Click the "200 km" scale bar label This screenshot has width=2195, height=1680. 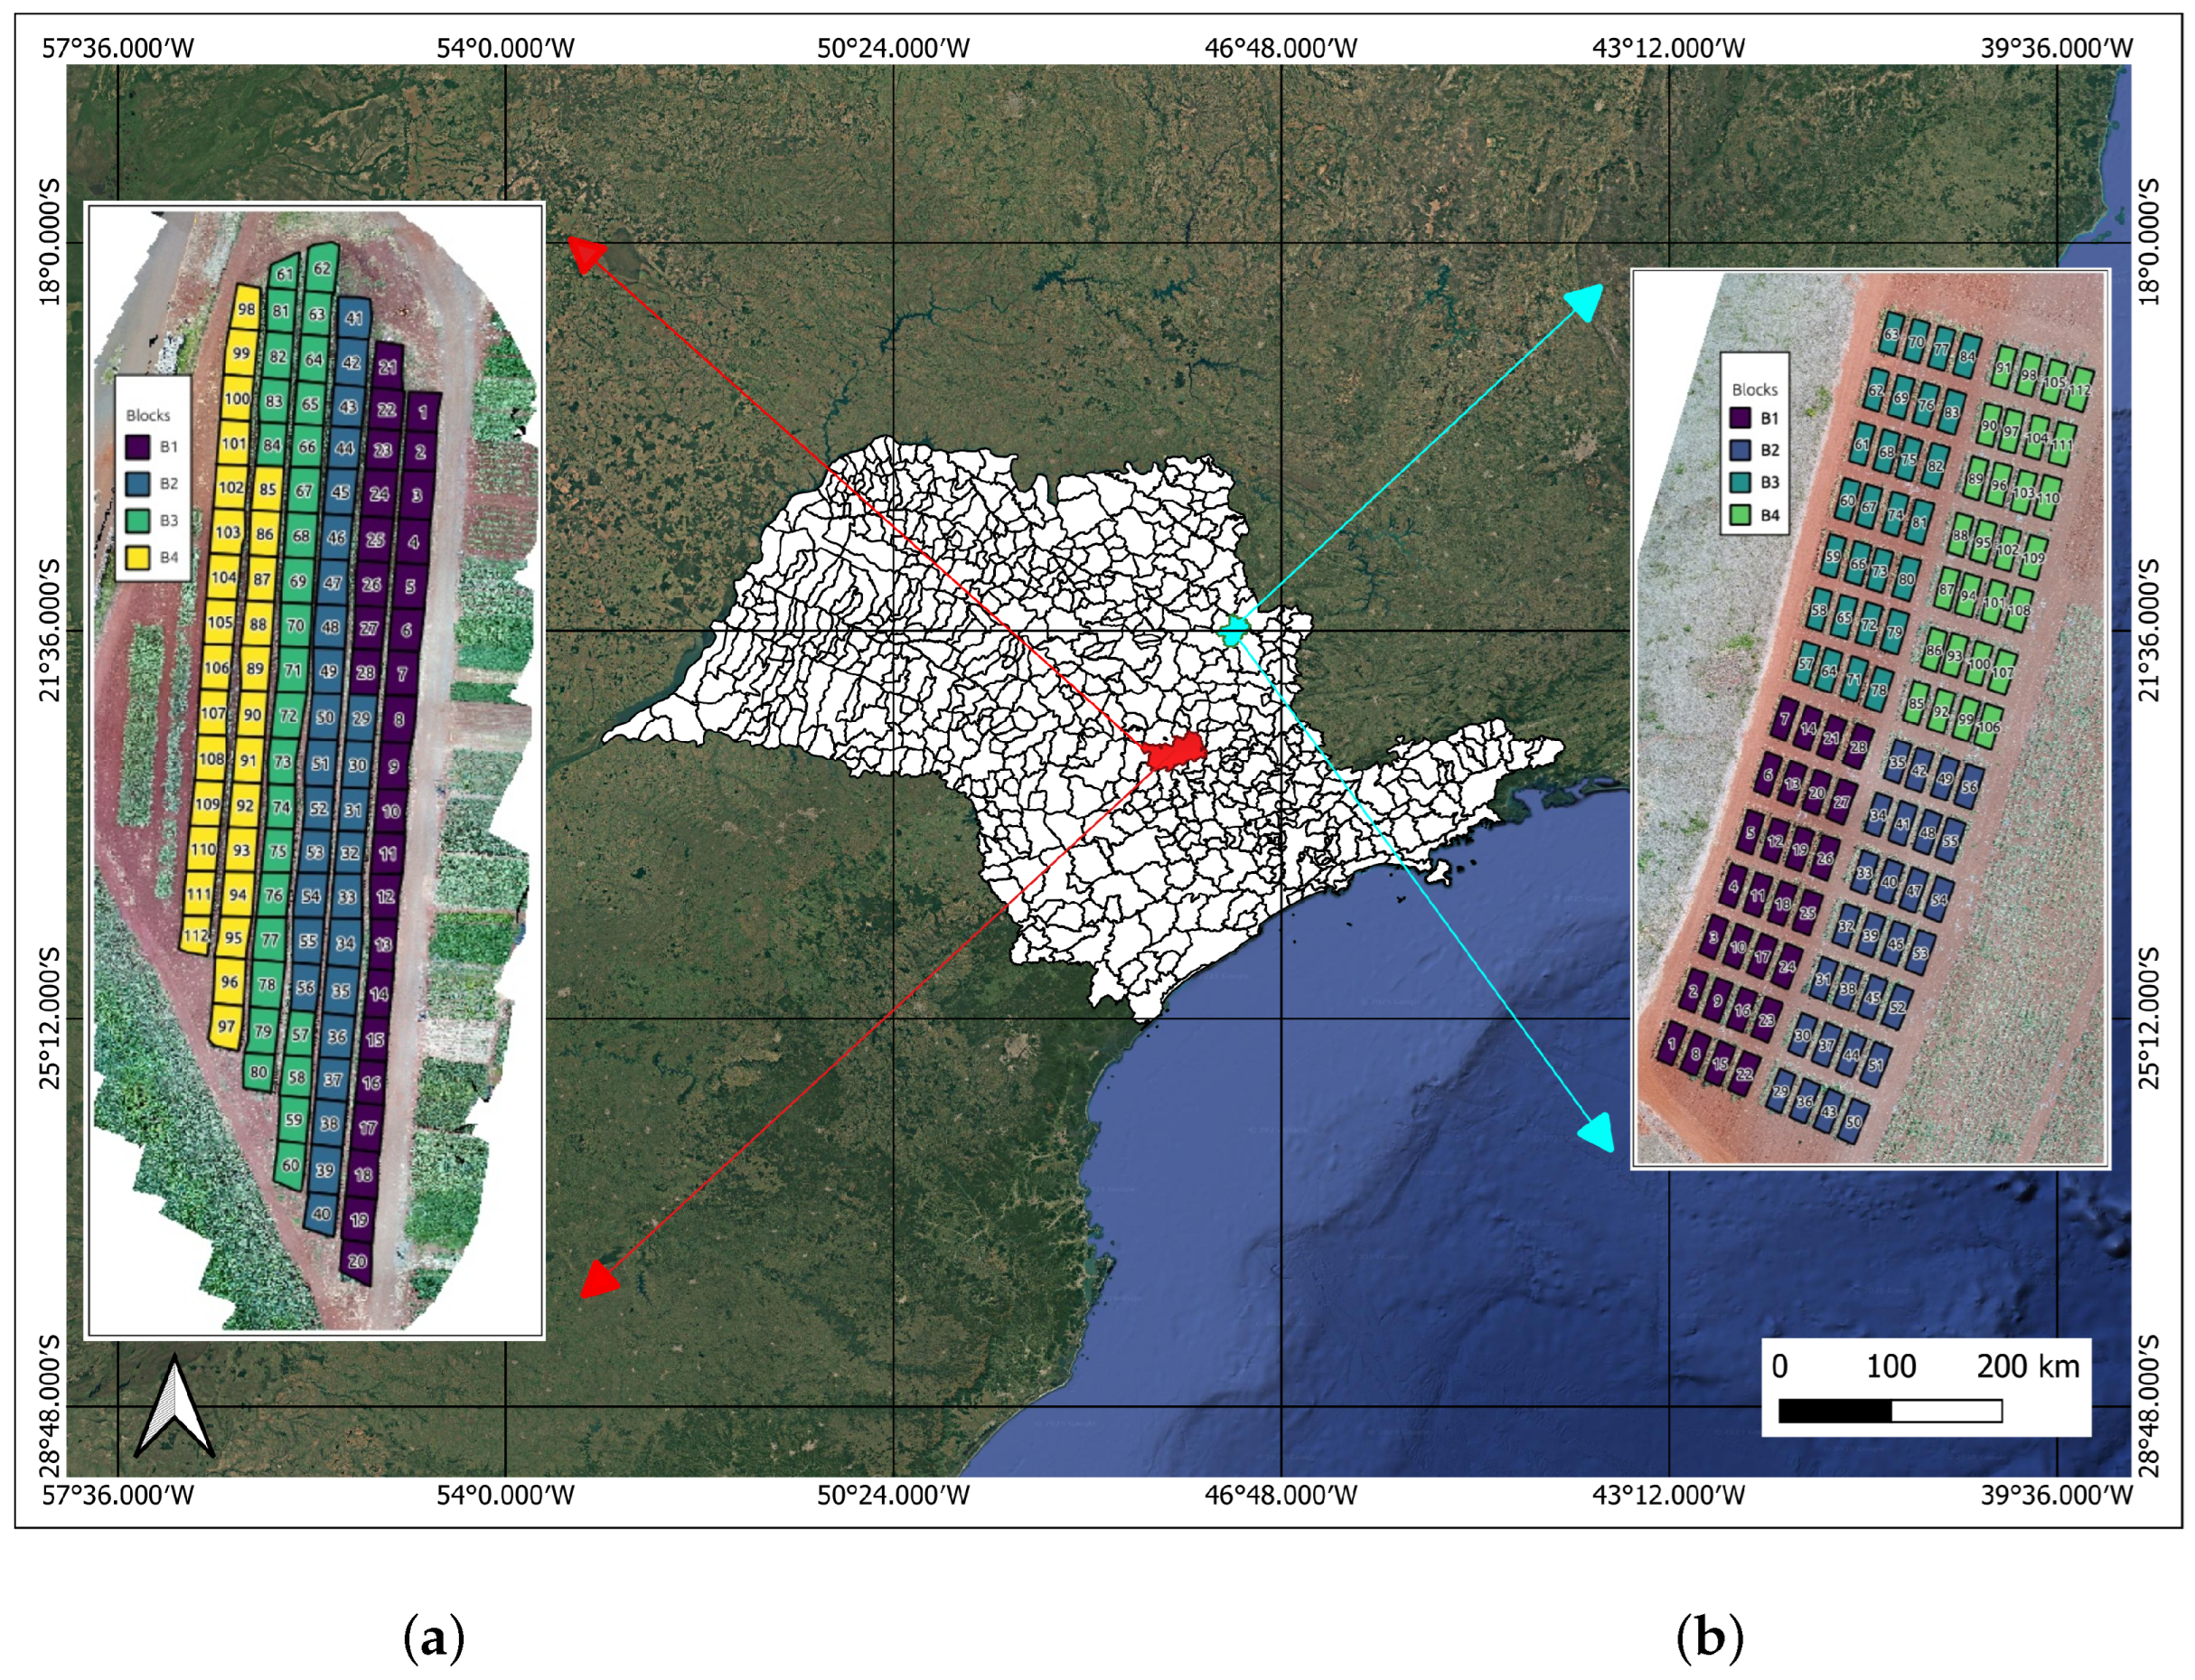(x=2027, y=1367)
